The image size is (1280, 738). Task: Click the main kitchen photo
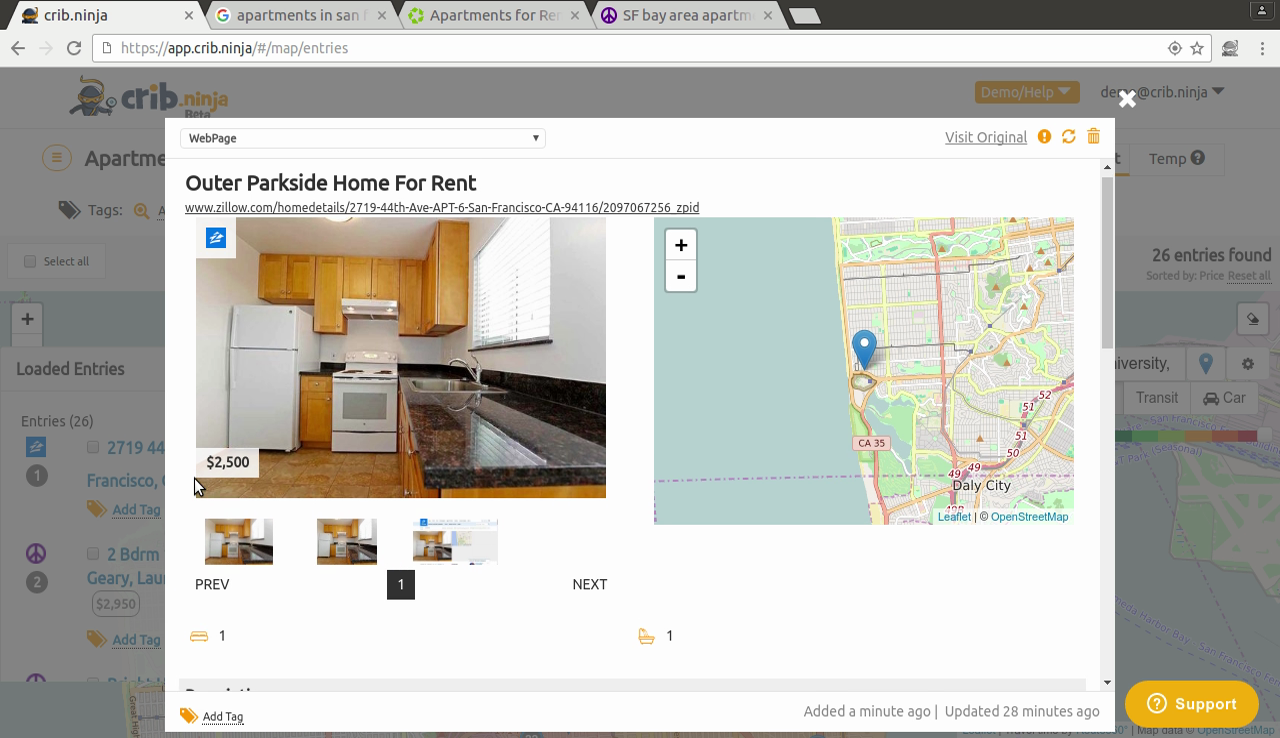click(x=401, y=357)
